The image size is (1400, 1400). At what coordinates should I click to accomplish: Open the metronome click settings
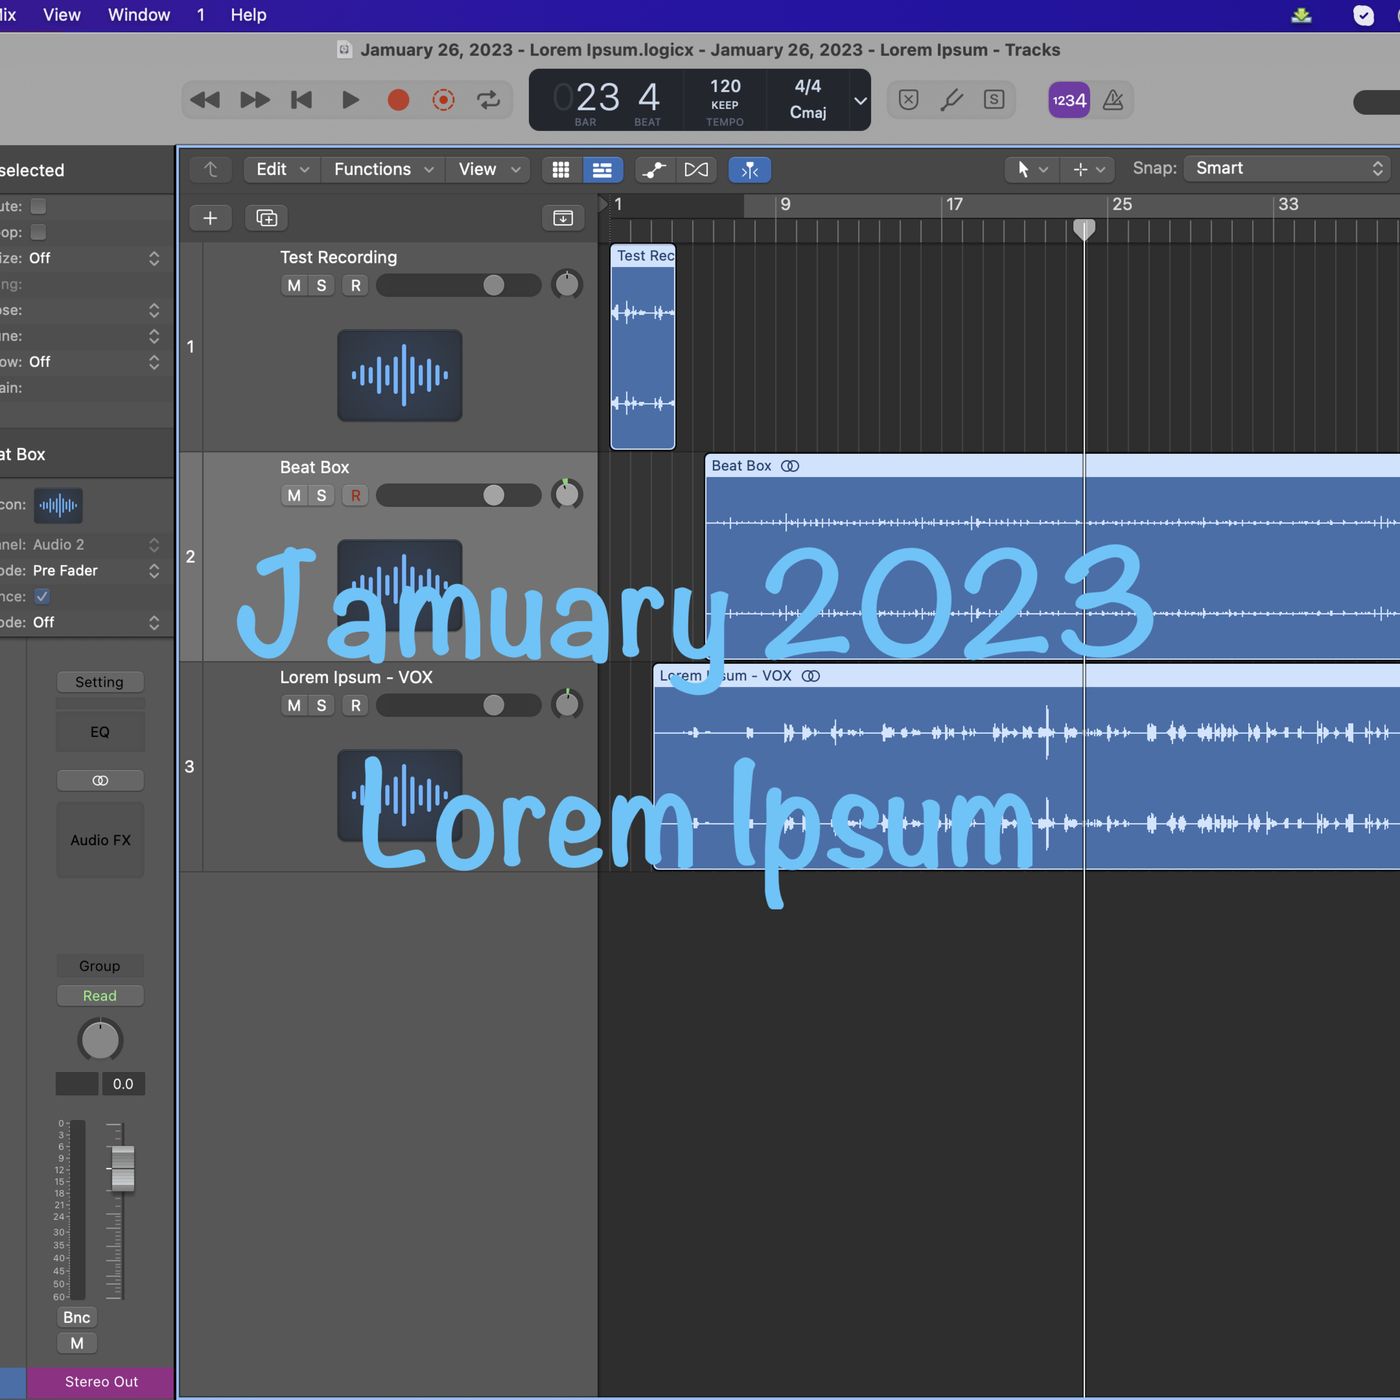[1112, 100]
